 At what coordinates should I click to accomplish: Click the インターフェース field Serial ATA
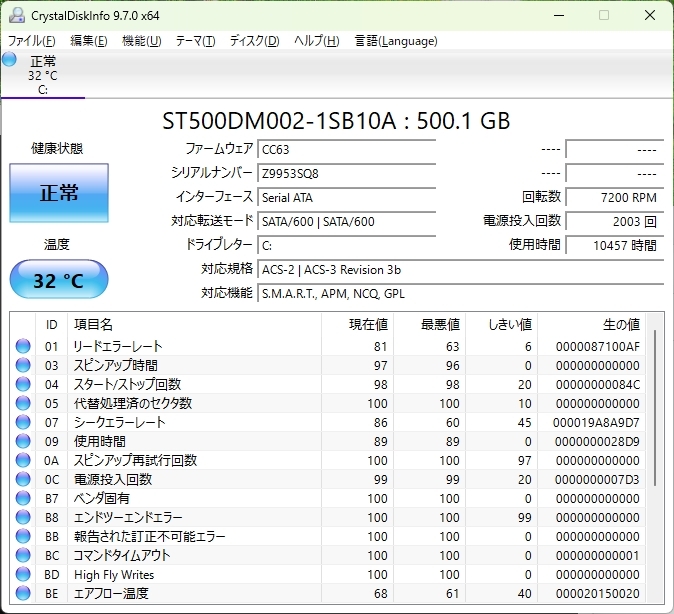[346, 197]
